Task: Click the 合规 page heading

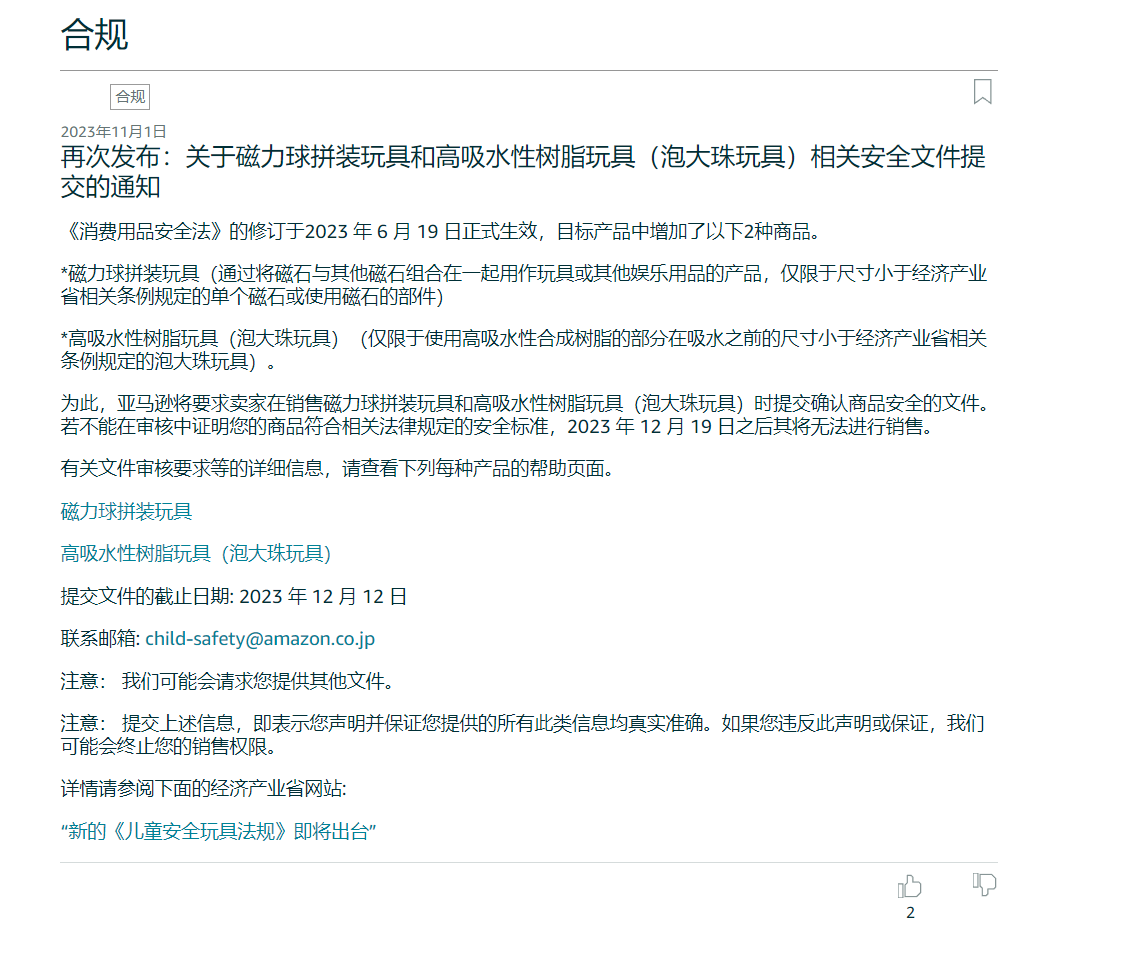Action: (94, 35)
